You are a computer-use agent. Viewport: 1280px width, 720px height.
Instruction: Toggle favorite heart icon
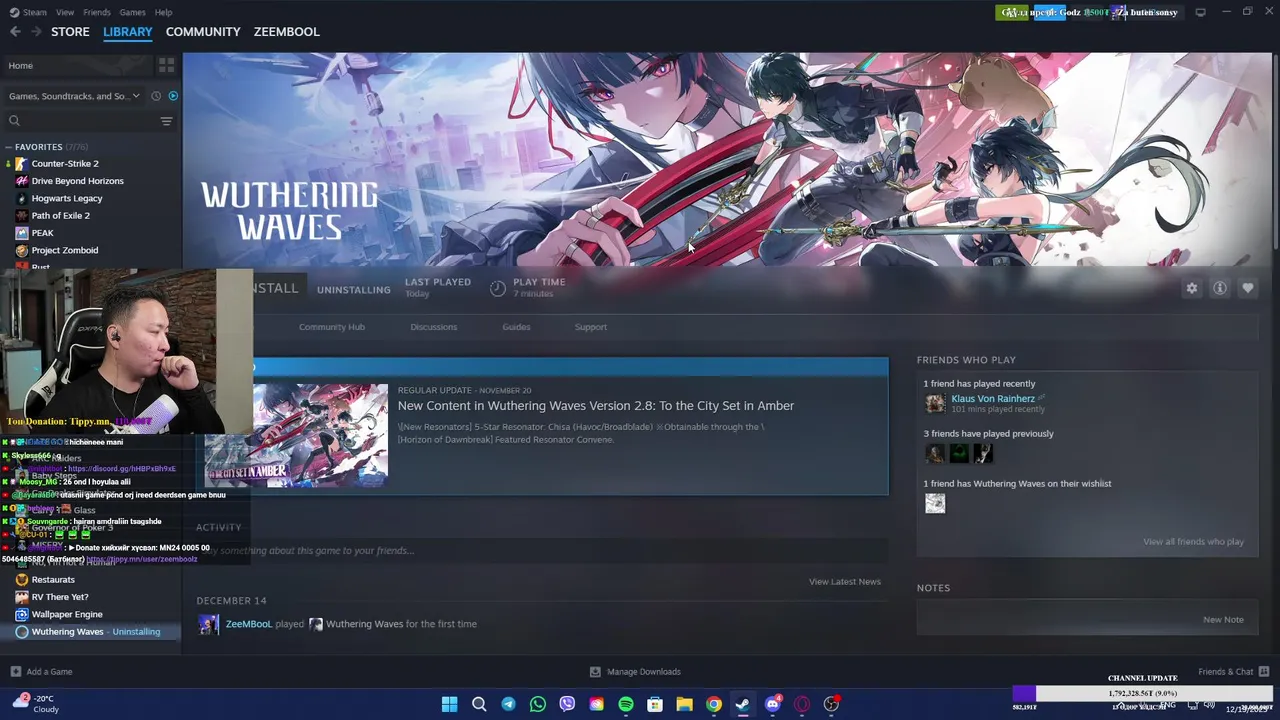[x=1248, y=288]
